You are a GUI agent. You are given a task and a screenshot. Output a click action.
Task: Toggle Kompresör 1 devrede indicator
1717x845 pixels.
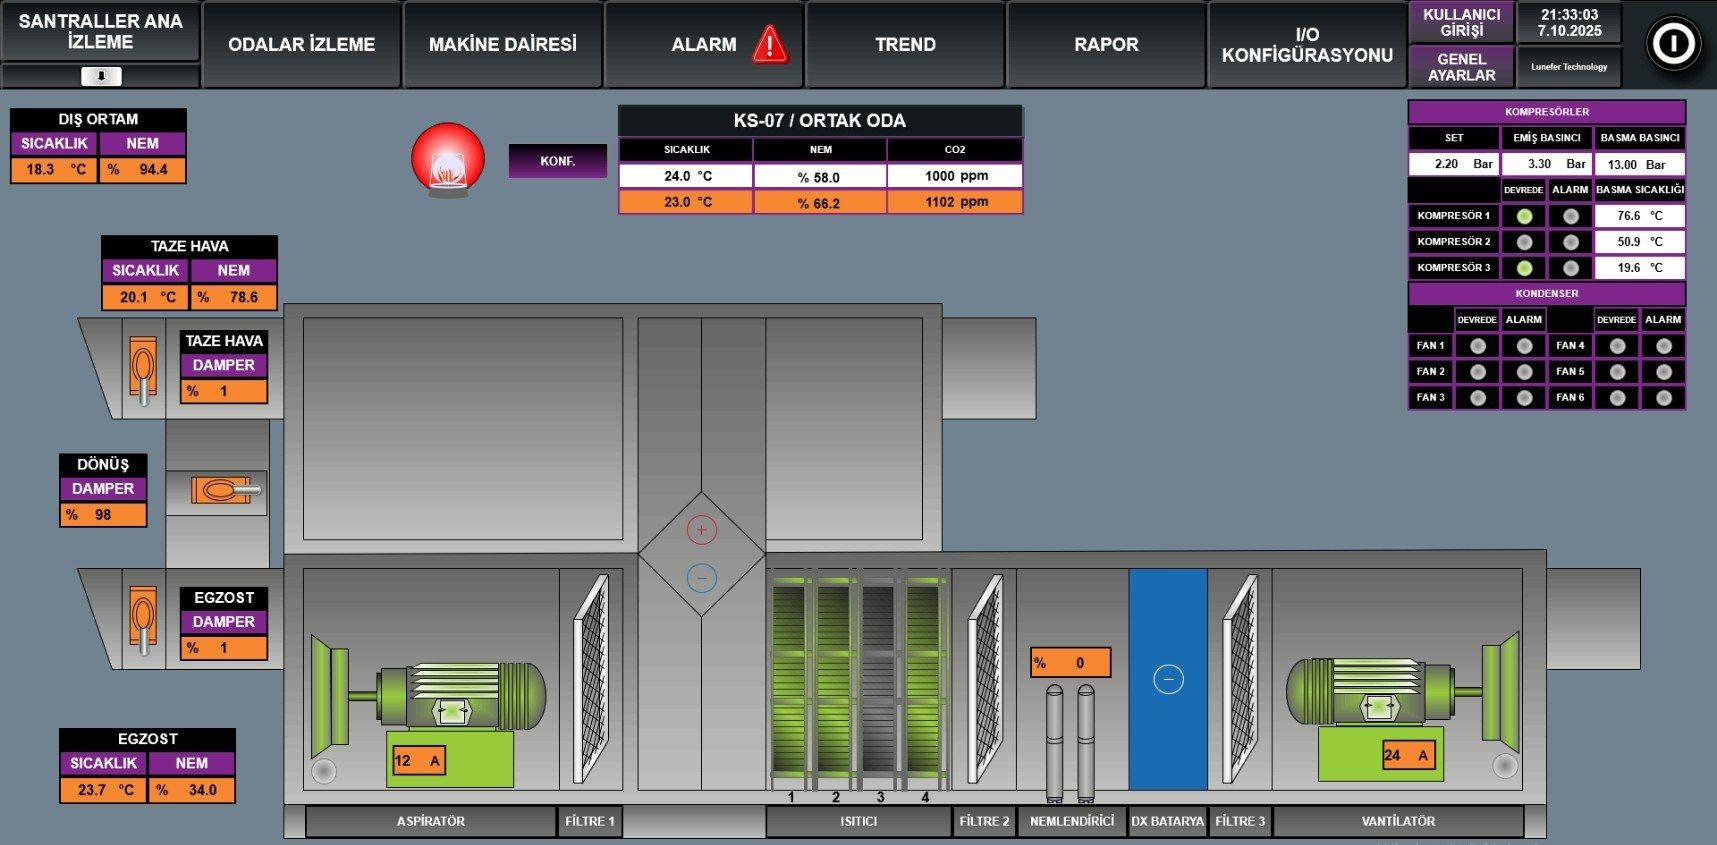click(1524, 216)
